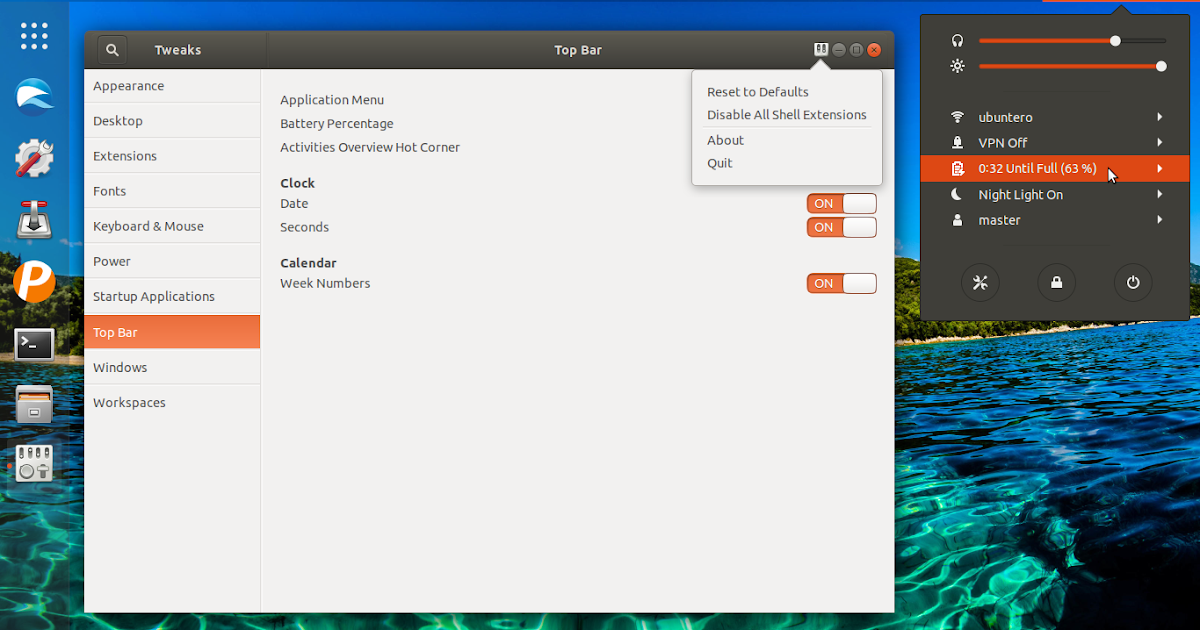
Task: Click the round power off button
Action: pyautogui.click(x=1133, y=283)
